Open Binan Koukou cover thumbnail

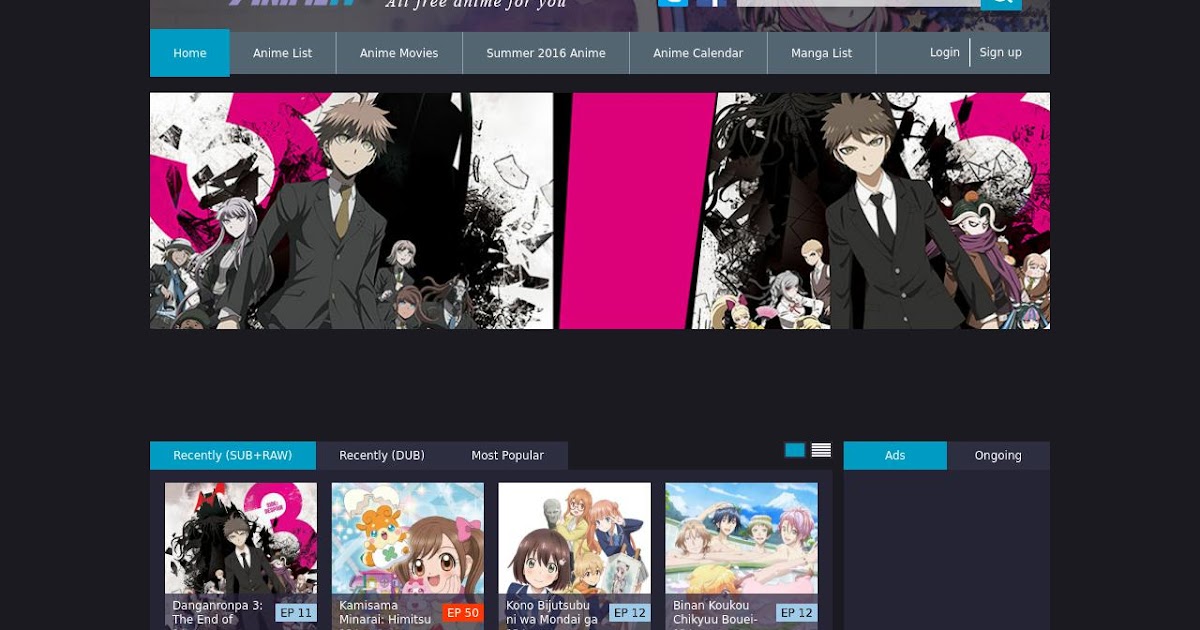[742, 556]
